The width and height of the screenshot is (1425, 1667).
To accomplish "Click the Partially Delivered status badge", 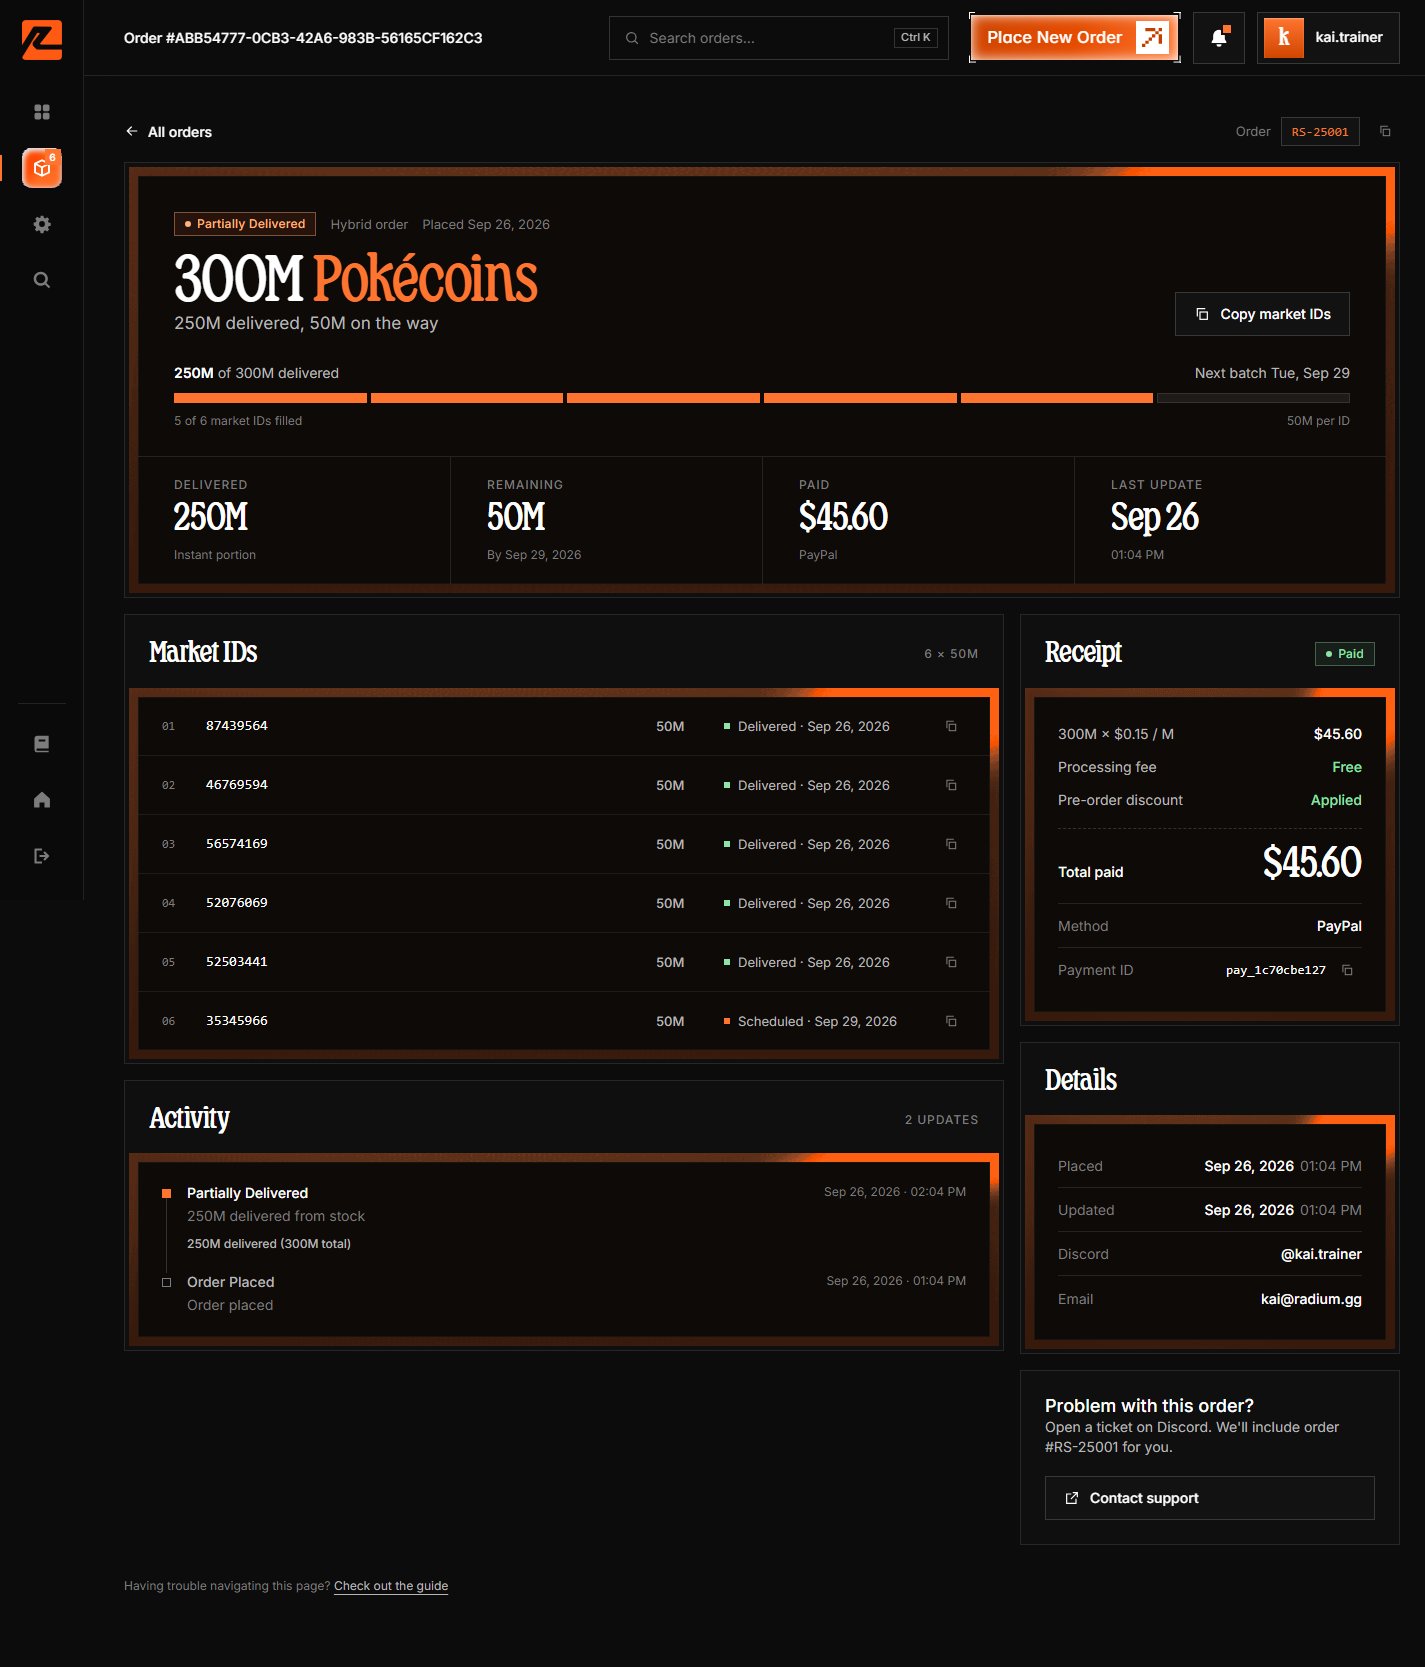I will pyautogui.click(x=245, y=224).
